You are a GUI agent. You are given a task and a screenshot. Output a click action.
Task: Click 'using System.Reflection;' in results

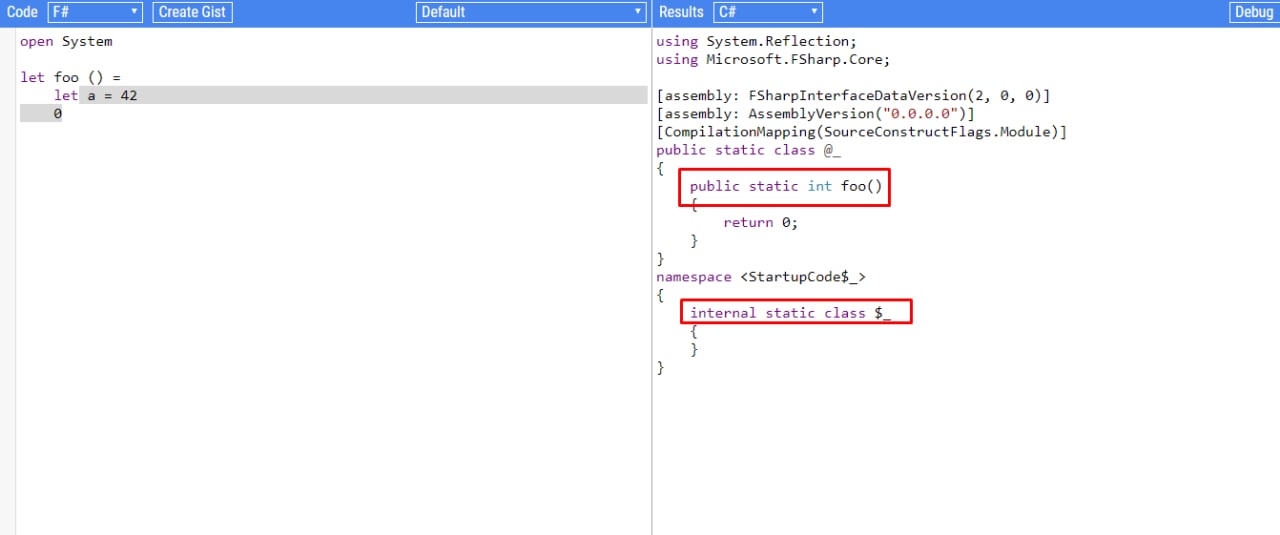[x=757, y=41]
